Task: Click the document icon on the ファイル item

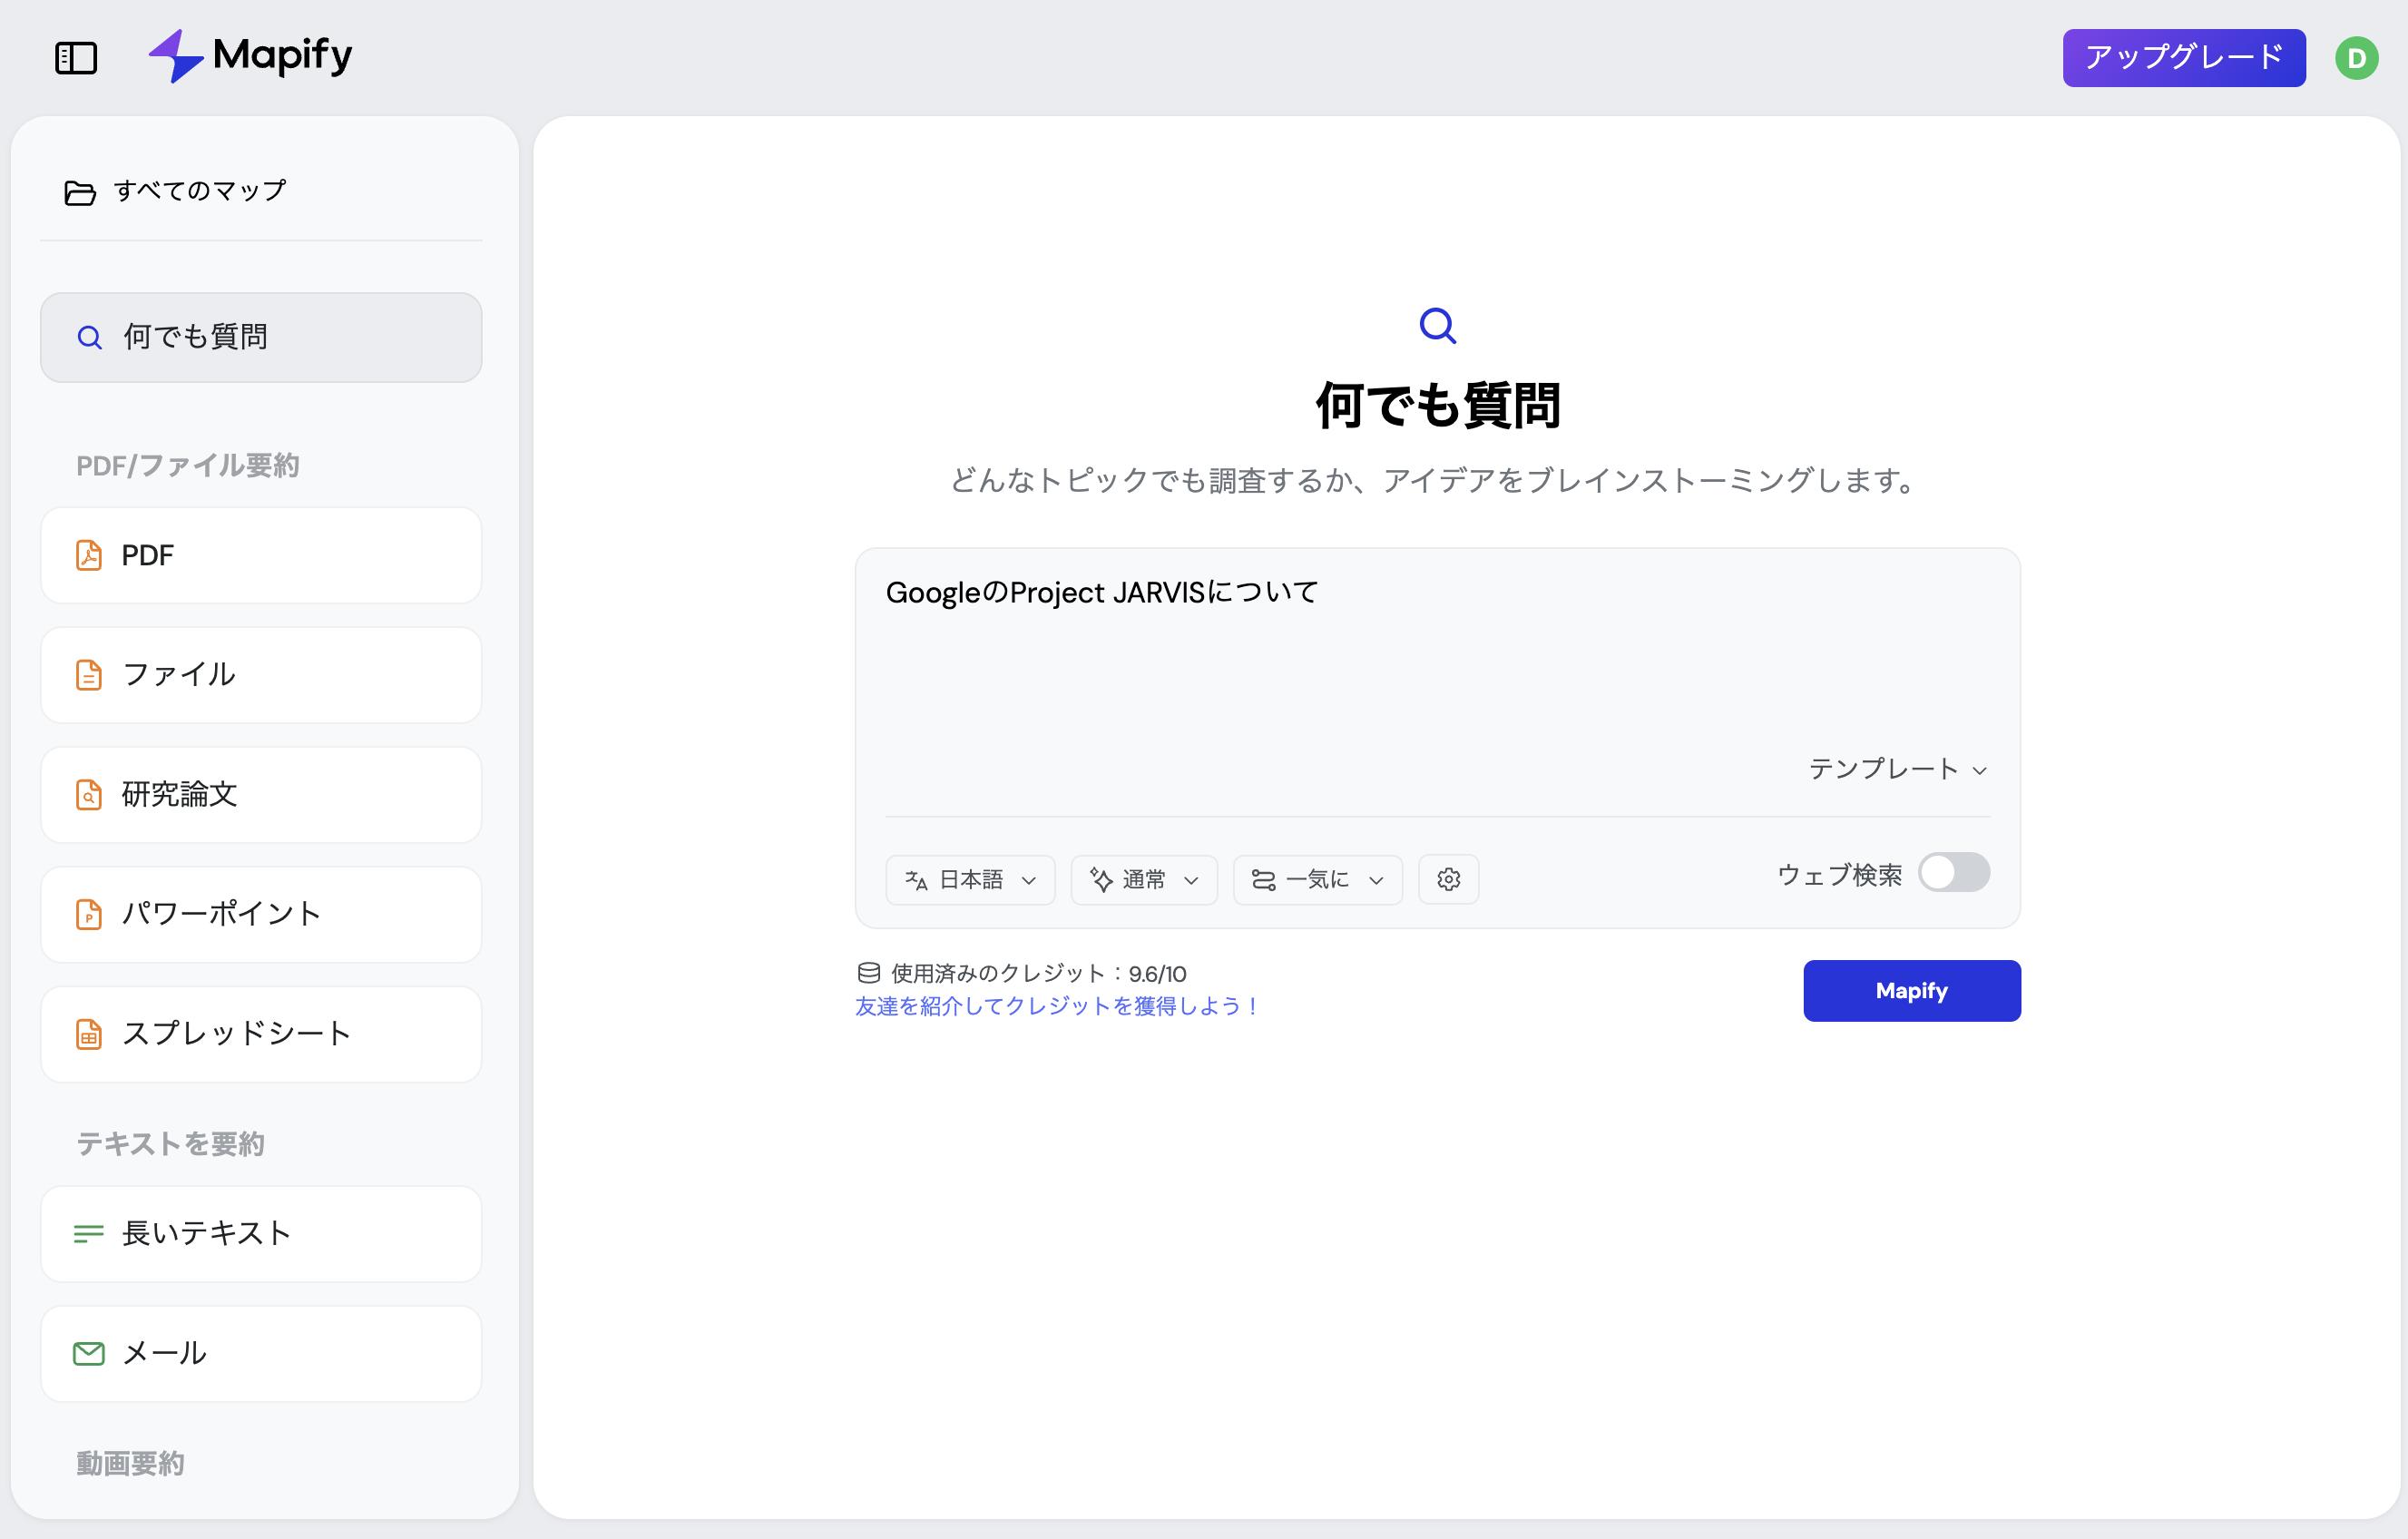Action: 89,675
